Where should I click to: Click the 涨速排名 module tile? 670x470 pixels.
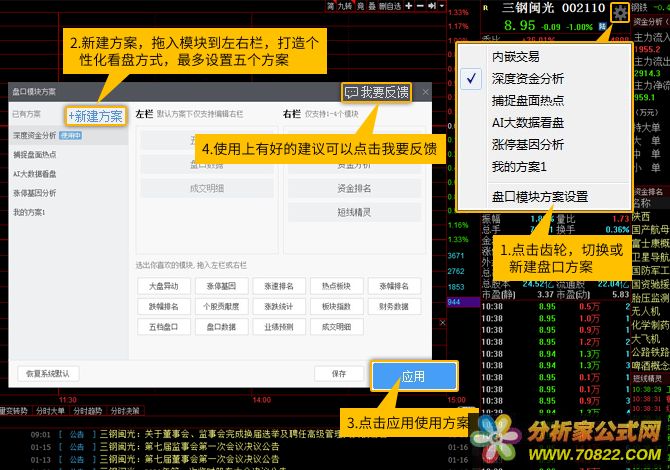(279, 286)
